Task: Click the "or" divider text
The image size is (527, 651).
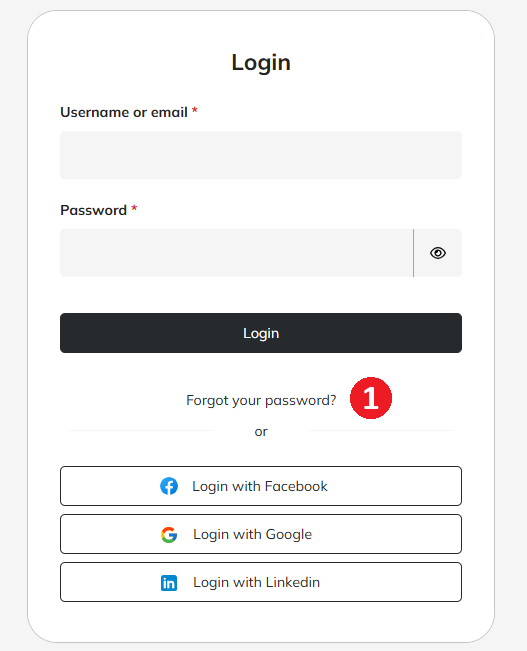Action: click(261, 432)
